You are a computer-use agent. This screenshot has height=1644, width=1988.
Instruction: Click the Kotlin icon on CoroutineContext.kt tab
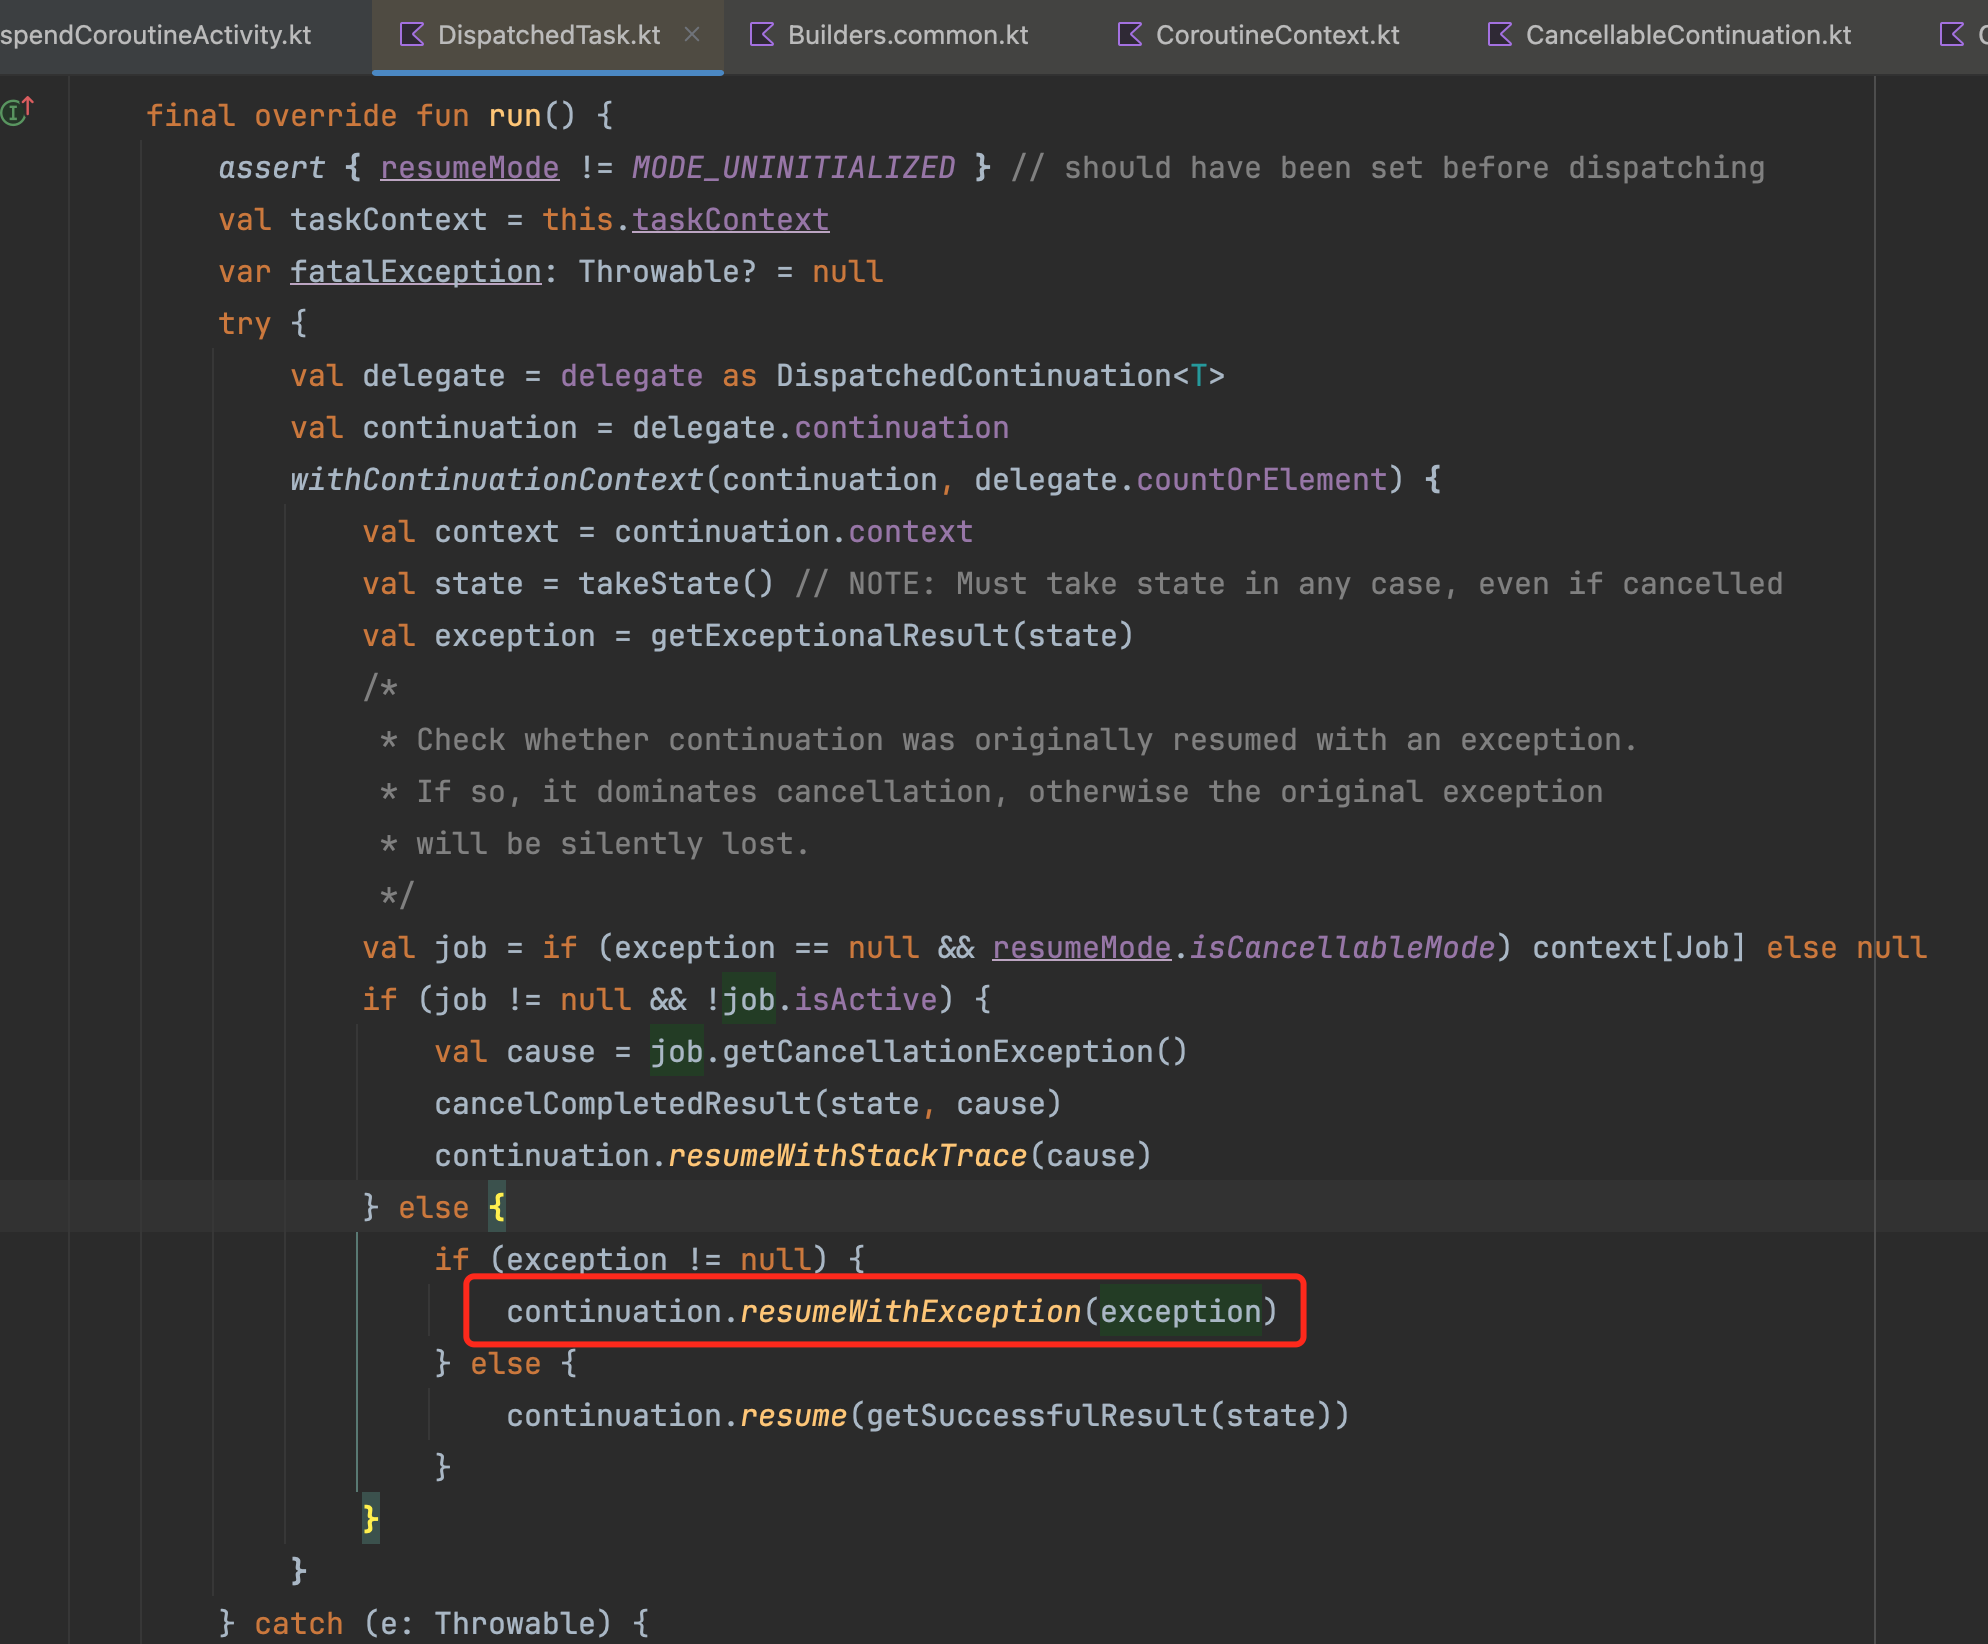1129,35
